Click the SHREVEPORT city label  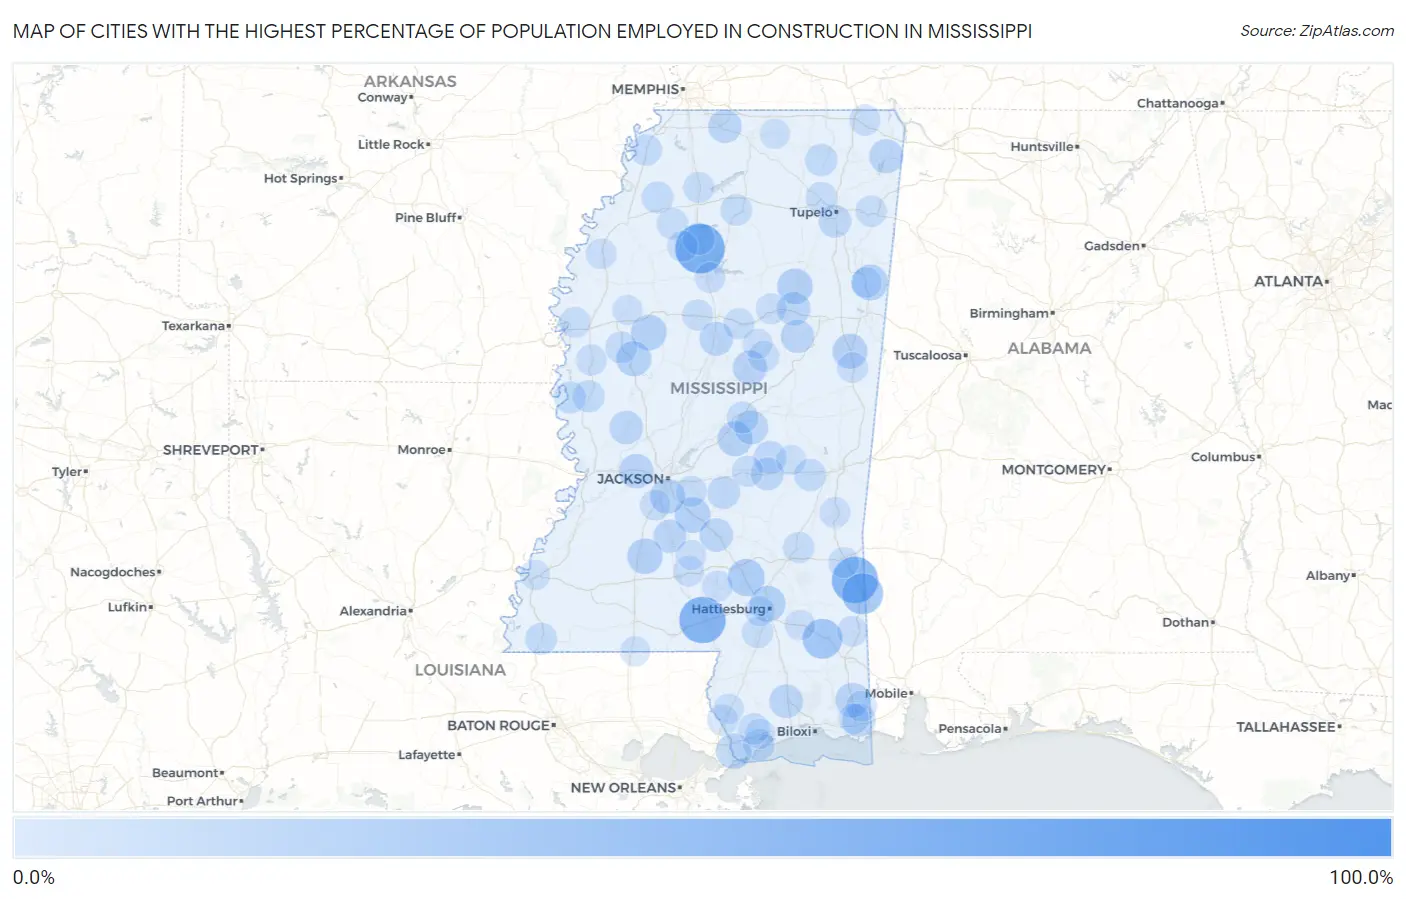[x=211, y=450]
